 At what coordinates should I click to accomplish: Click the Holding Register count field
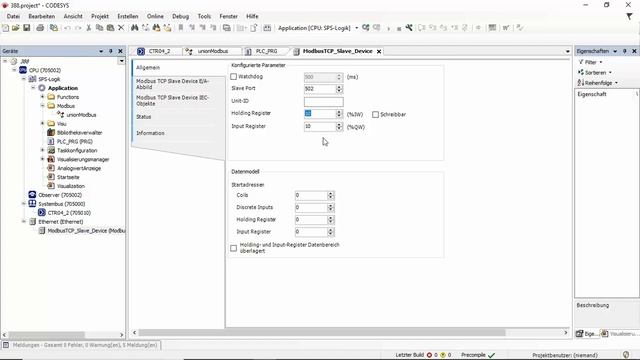point(320,114)
